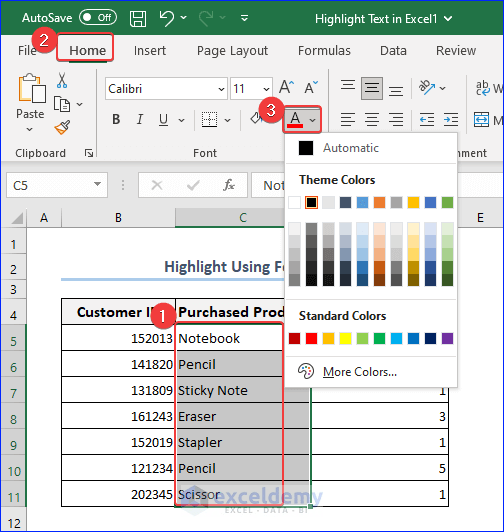Click the Insert Function fx icon
Image resolution: width=504 pixels, height=532 pixels.
click(229, 185)
